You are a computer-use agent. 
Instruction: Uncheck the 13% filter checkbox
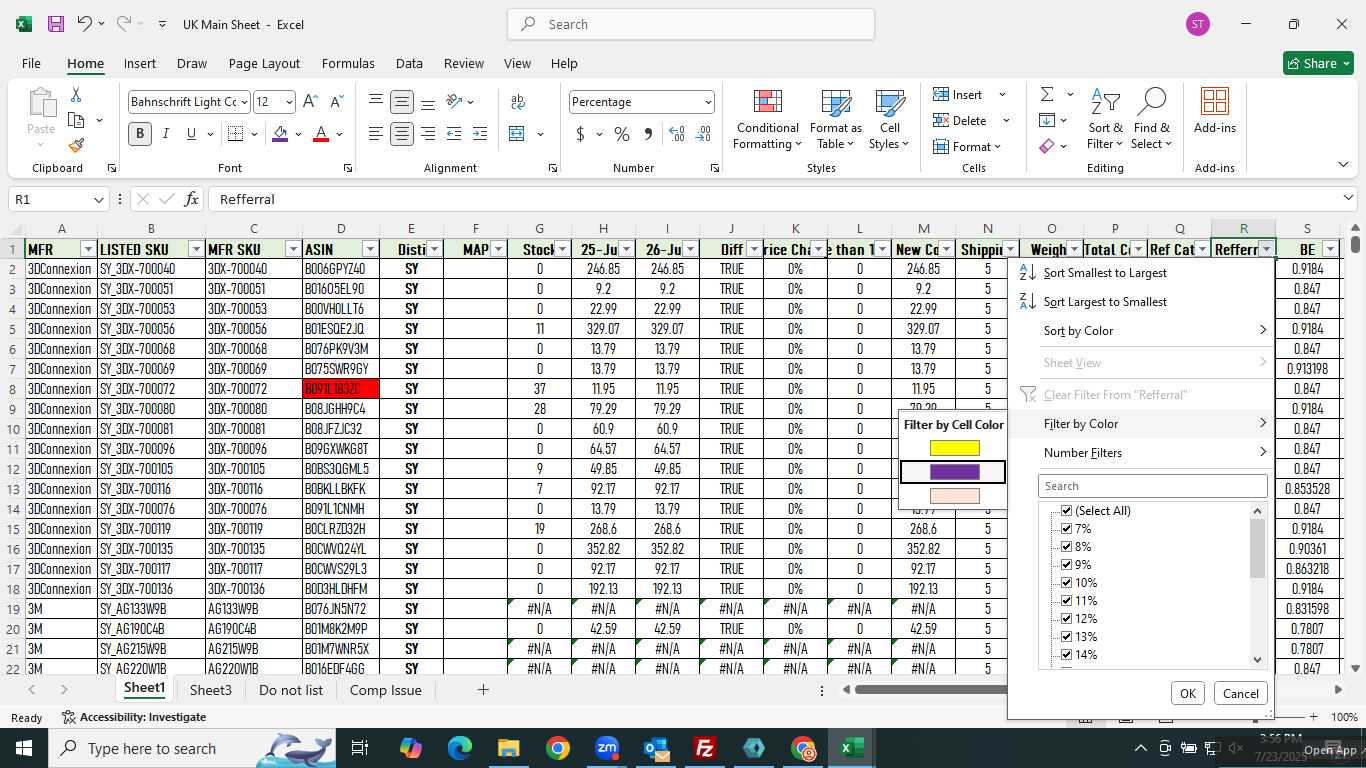[x=1066, y=637]
